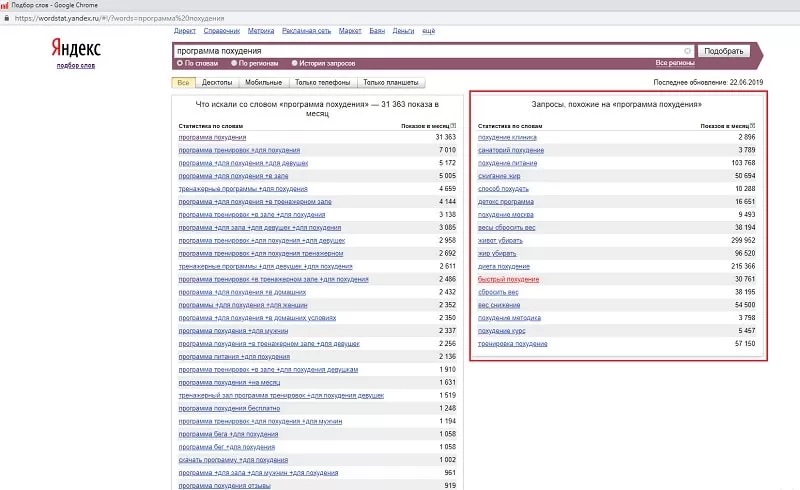Open 'жир убирать' similar query link
This screenshot has width=800, height=490.
tap(497, 253)
